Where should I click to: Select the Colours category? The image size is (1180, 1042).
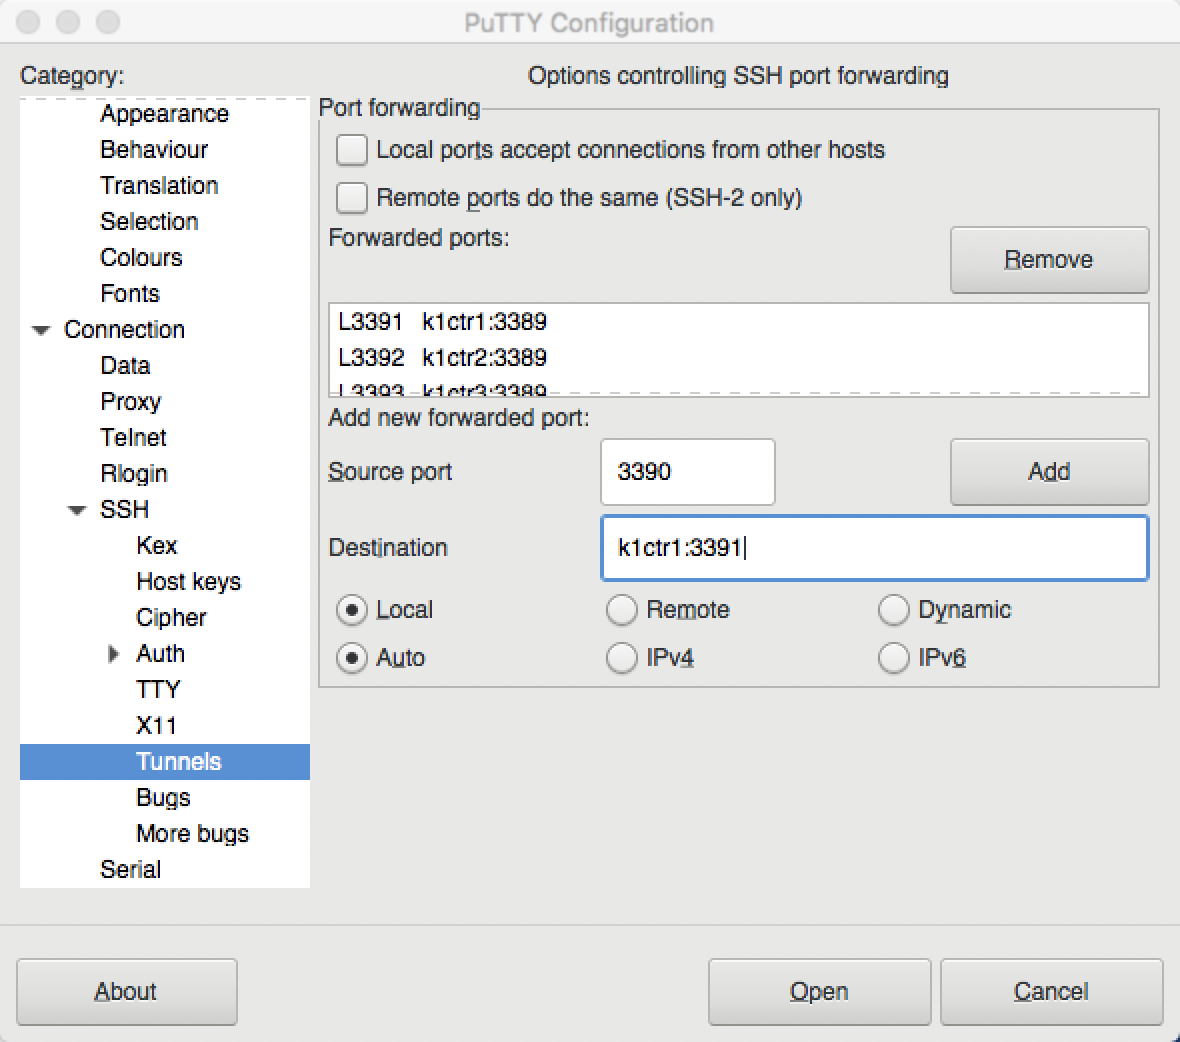point(141,258)
